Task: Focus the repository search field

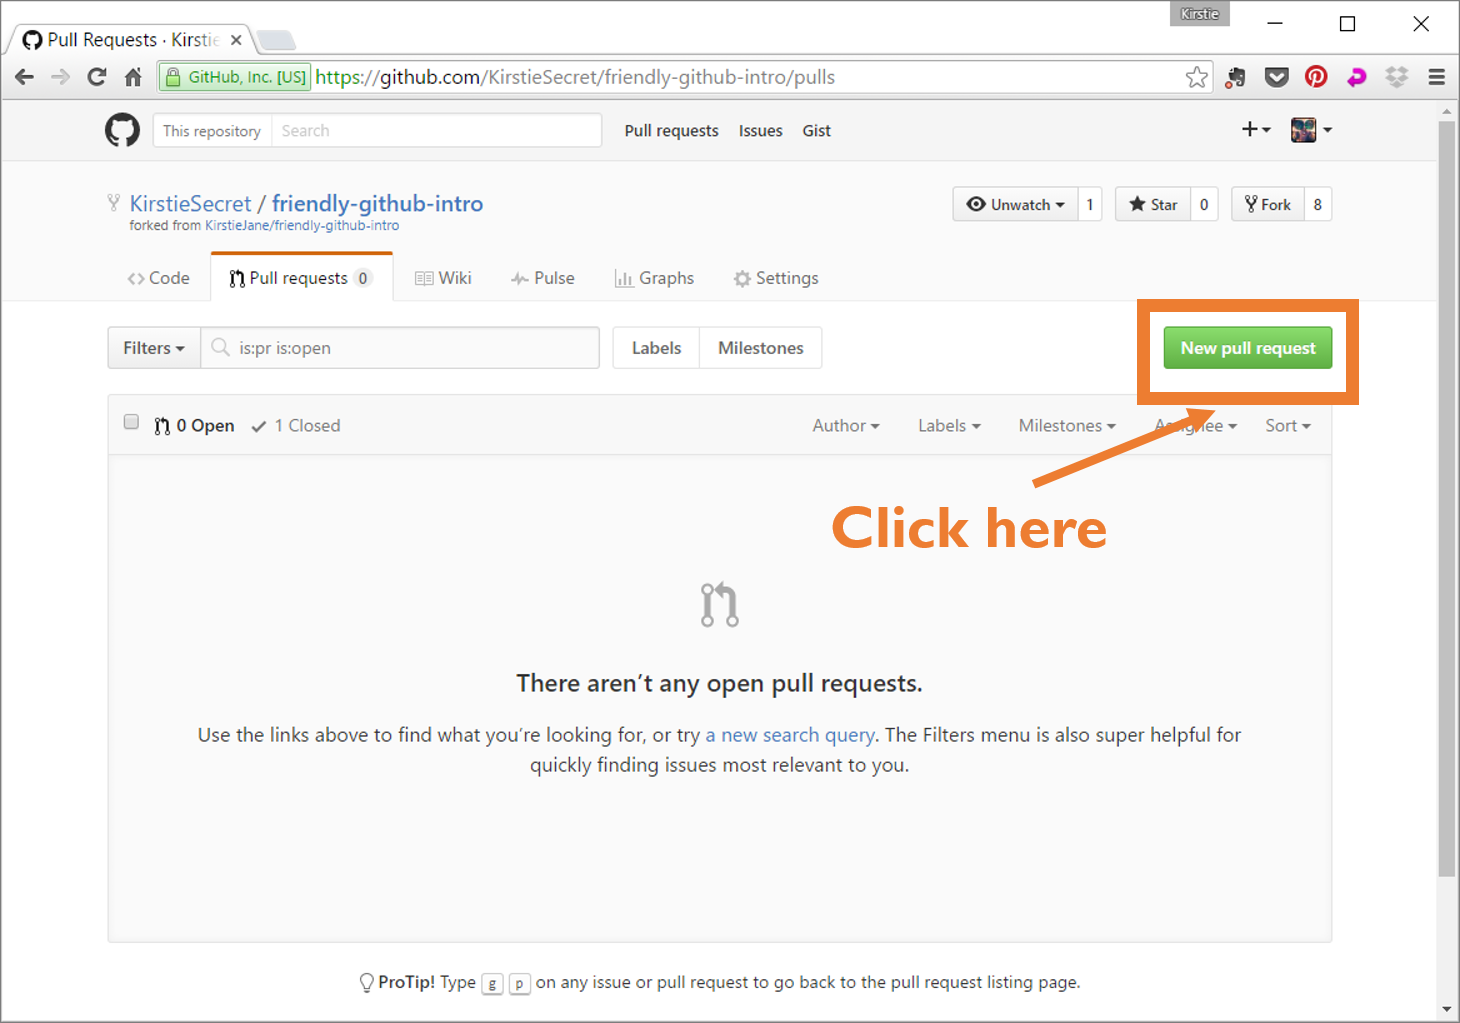Action: 436,130
